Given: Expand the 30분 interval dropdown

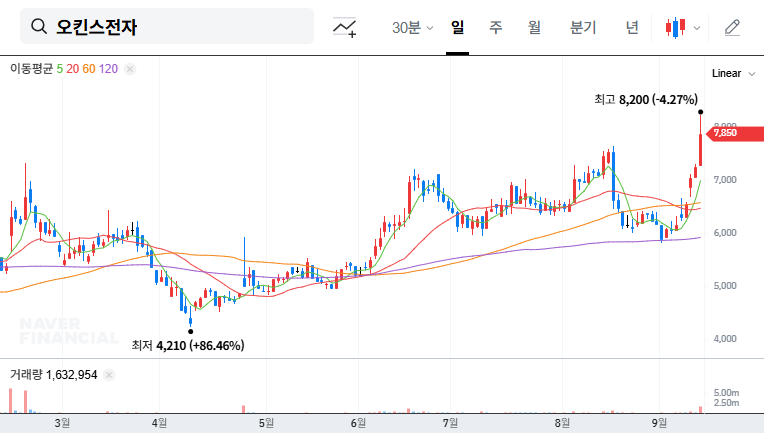Looking at the screenshot, I should point(412,27).
